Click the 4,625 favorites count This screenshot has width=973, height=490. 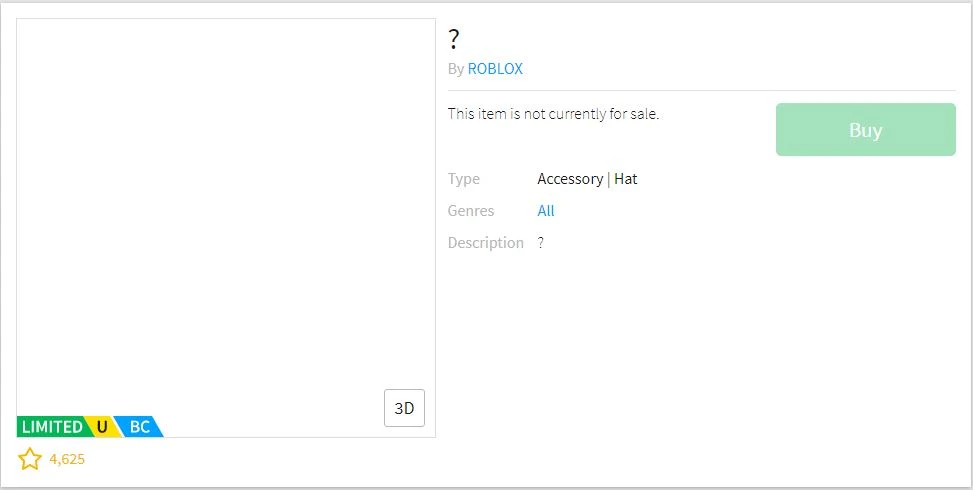point(67,460)
